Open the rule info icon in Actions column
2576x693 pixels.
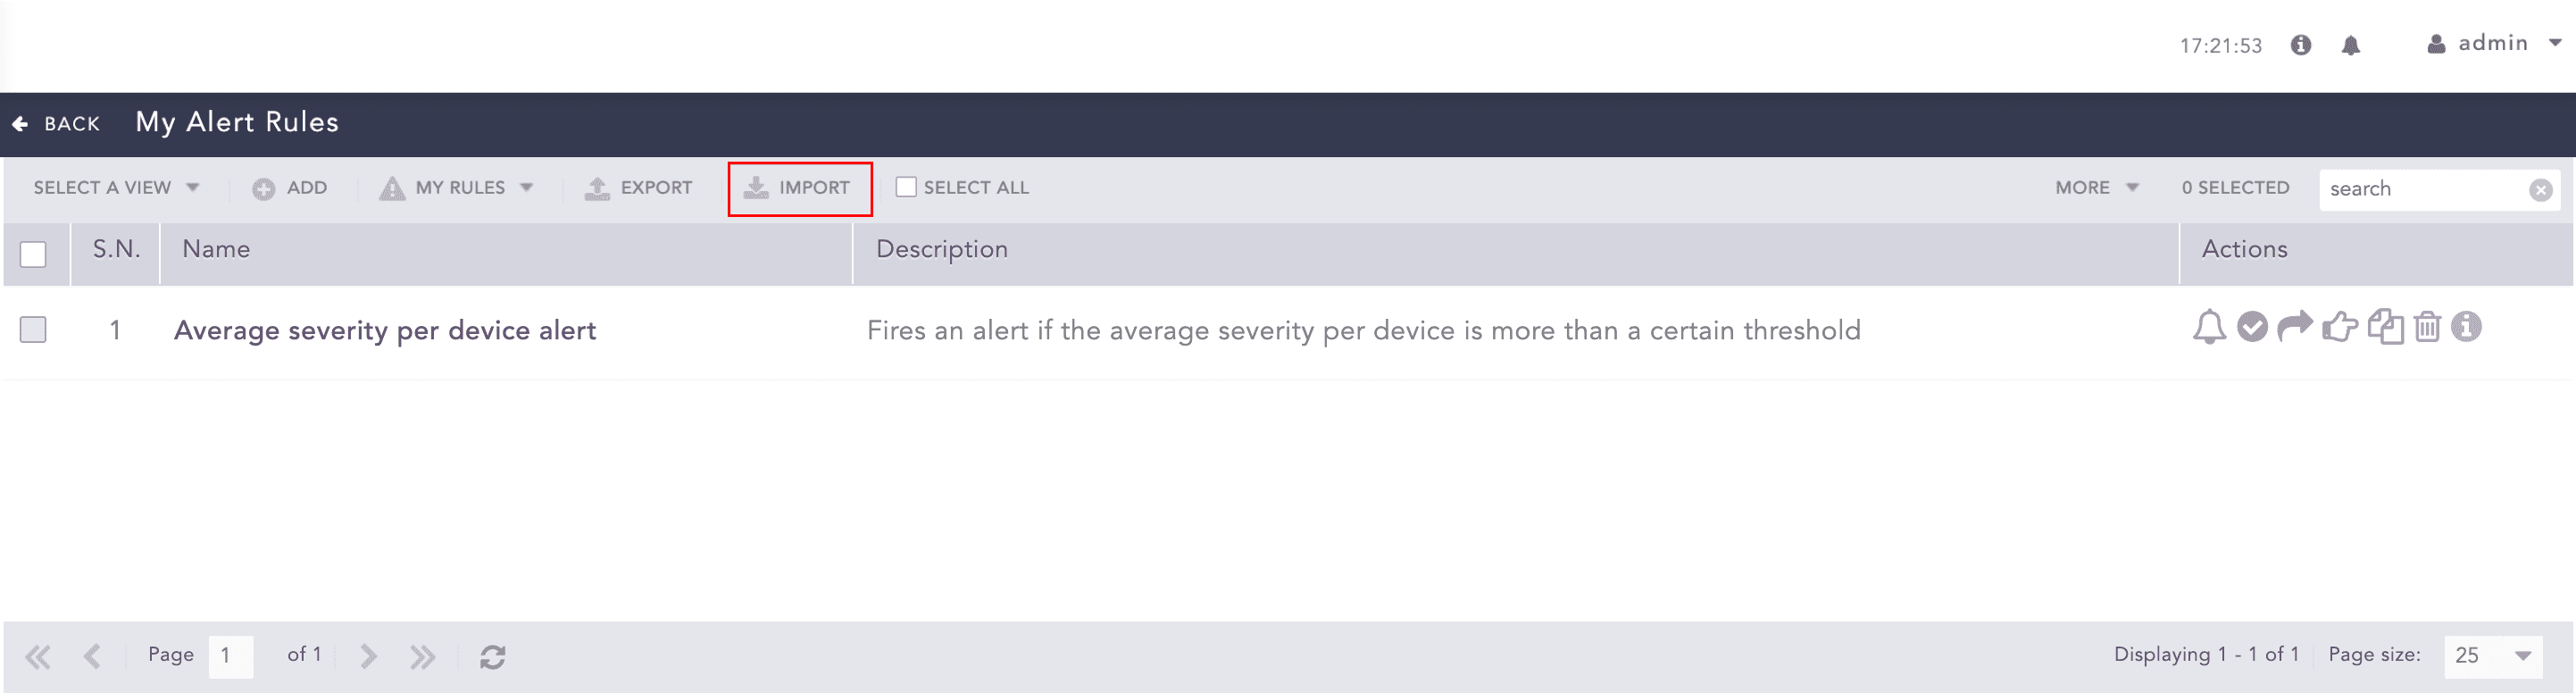coord(2467,327)
